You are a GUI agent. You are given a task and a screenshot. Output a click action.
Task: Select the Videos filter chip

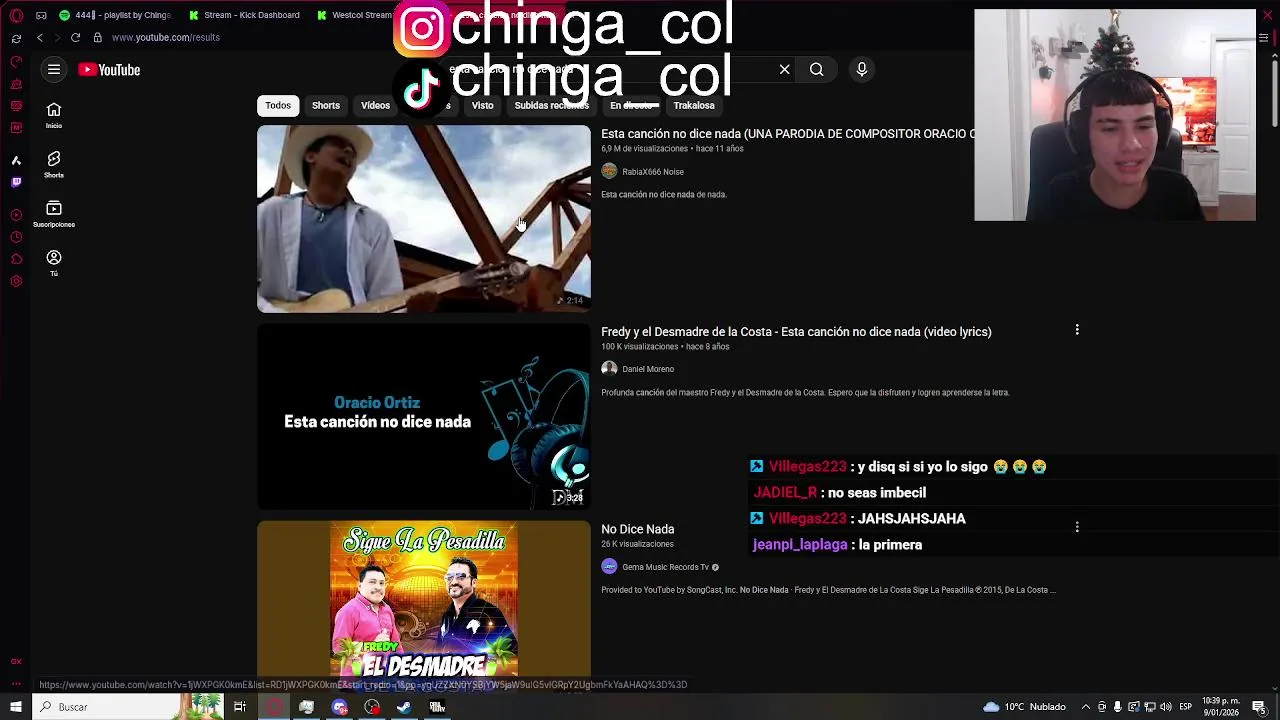point(375,105)
